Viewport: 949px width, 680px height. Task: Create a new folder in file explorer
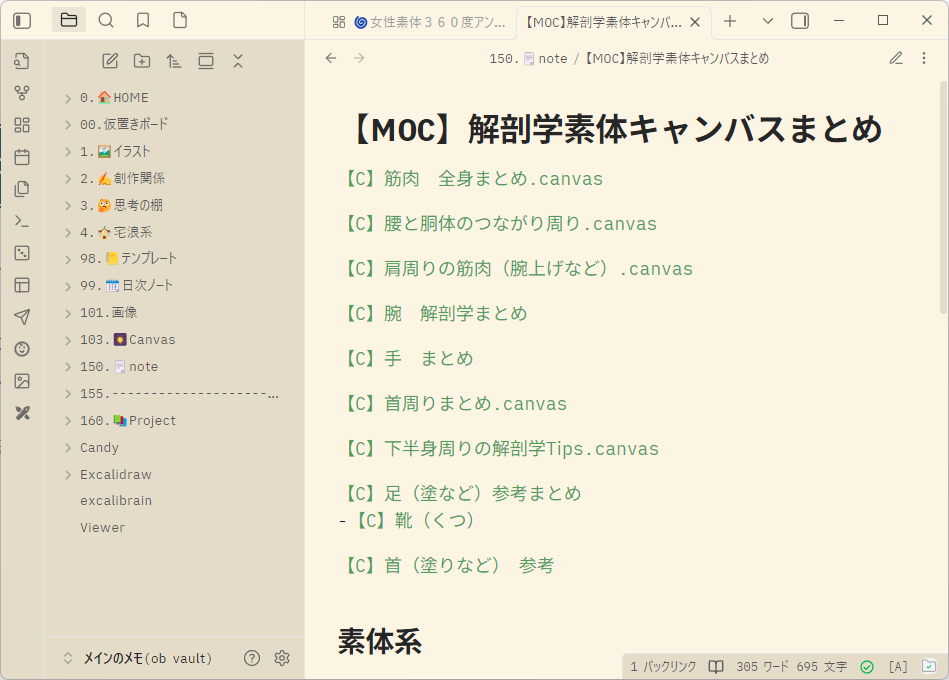coord(142,61)
